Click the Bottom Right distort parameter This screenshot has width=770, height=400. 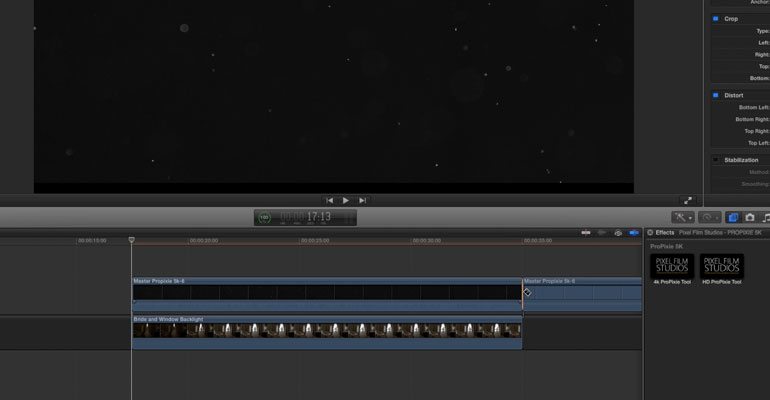[x=752, y=119]
